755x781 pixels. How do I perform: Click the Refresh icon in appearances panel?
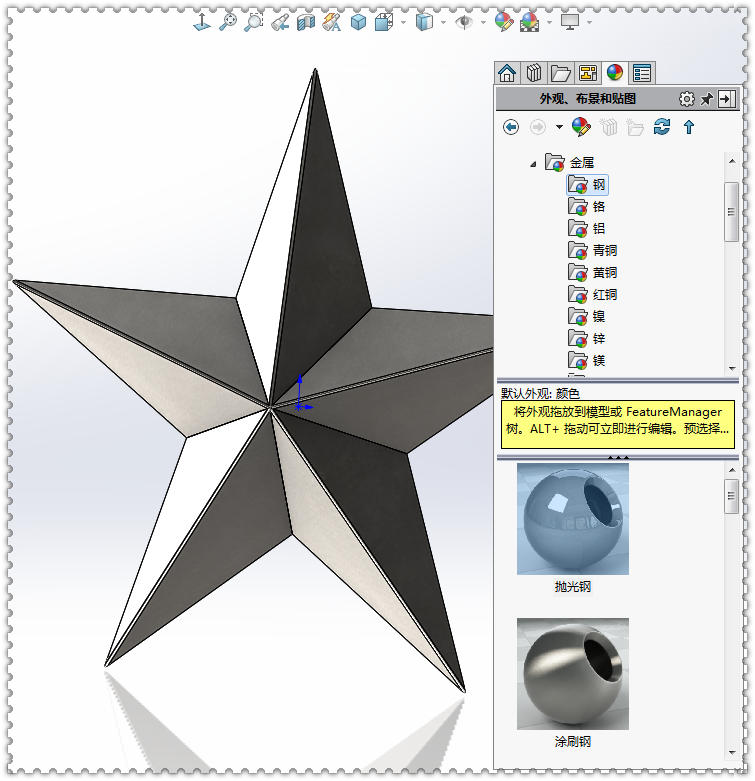(662, 127)
